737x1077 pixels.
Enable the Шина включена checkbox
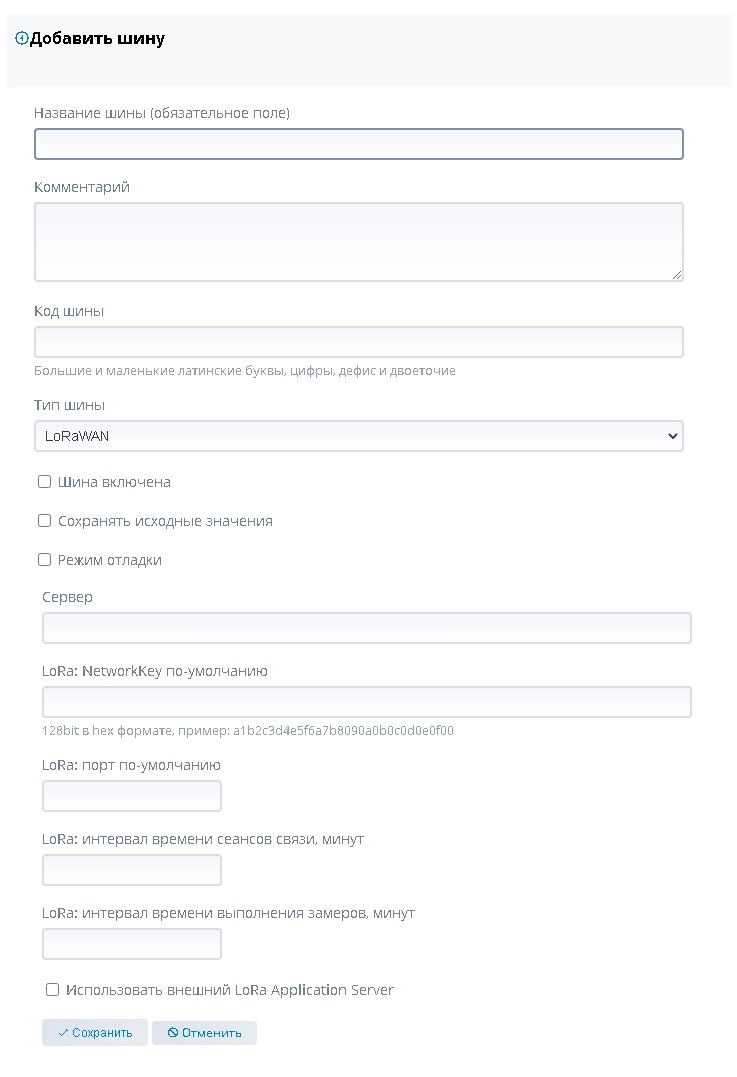coord(44,482)
